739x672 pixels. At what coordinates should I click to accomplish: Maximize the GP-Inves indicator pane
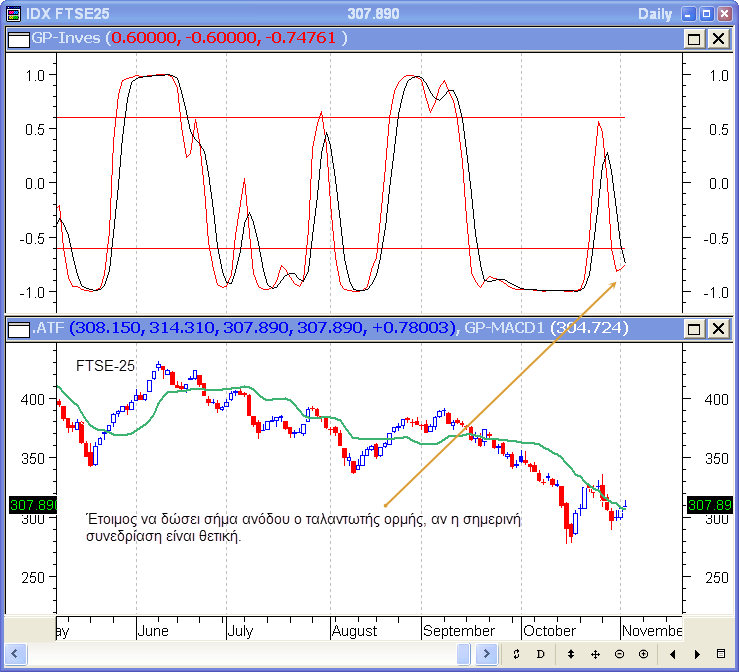click(694, 38)
